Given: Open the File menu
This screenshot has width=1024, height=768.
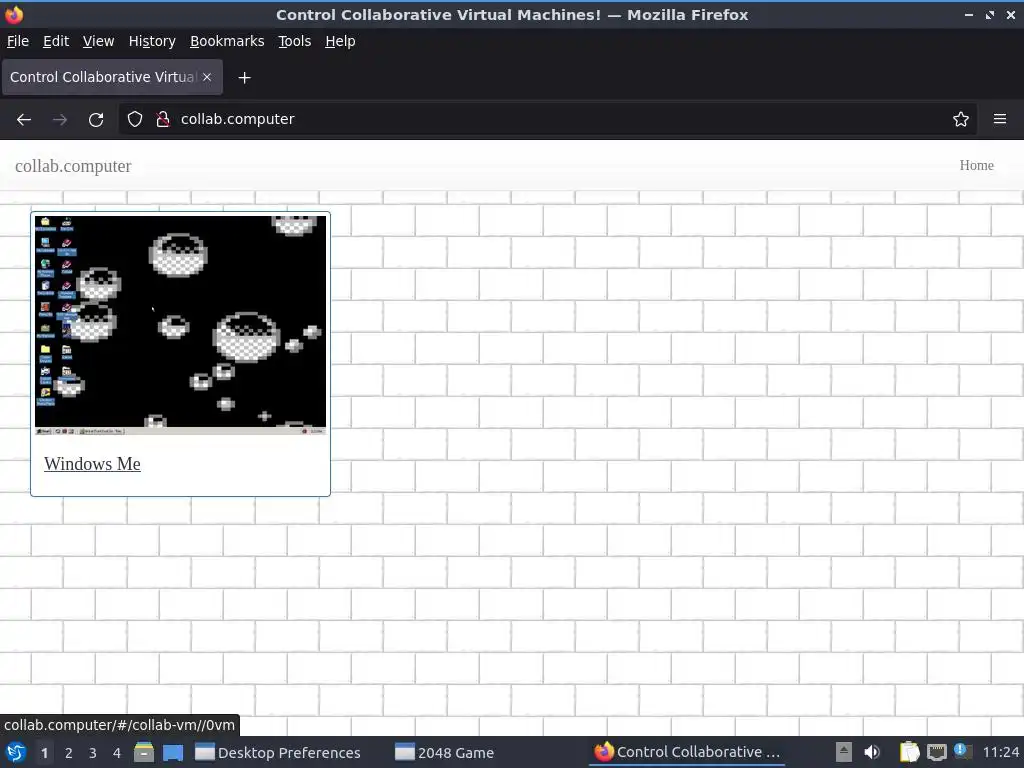Looking at the screenshot, I should click(x=18, y=41).
